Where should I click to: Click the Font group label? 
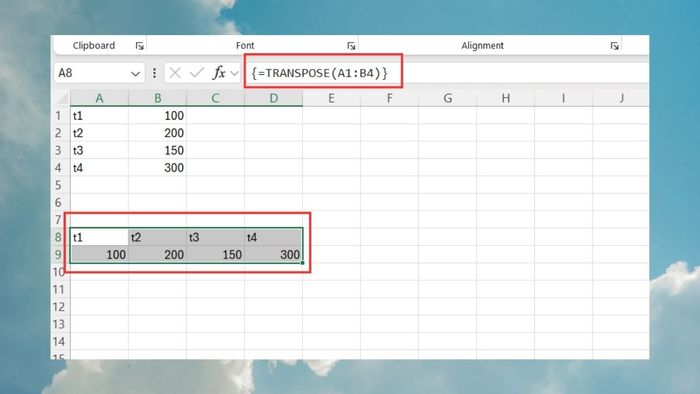(245, 46)
